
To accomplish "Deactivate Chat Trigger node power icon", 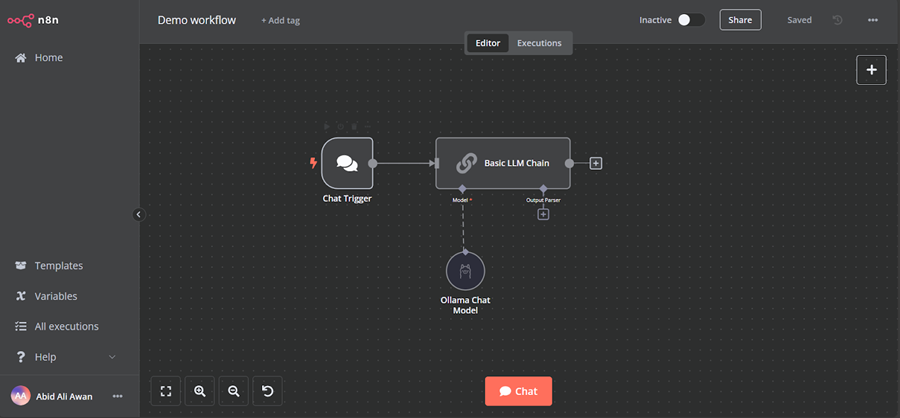I will coord(340,126).
